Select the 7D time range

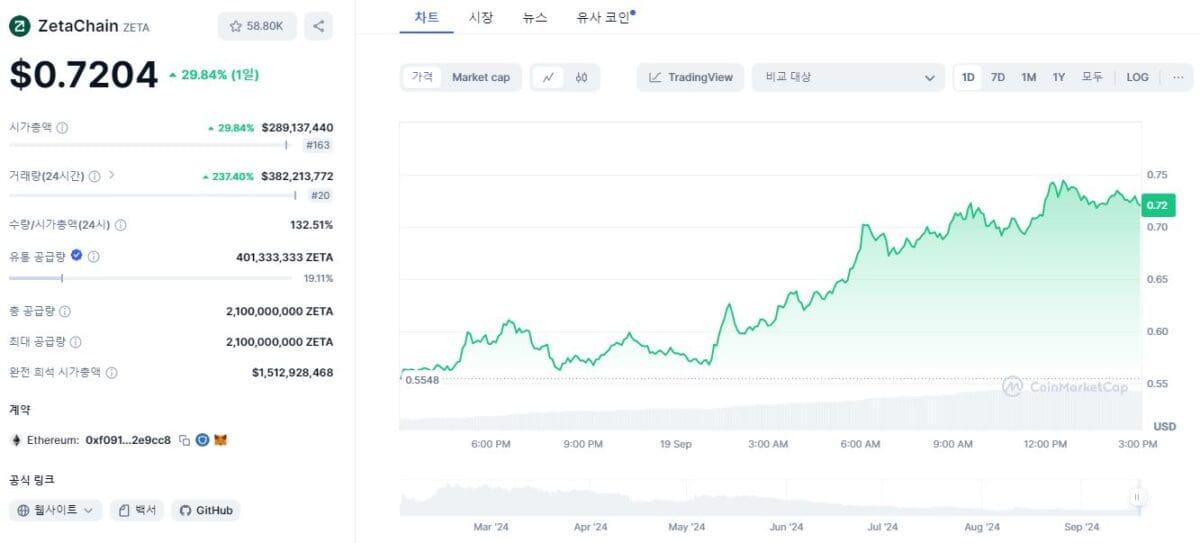pos(997,77)
